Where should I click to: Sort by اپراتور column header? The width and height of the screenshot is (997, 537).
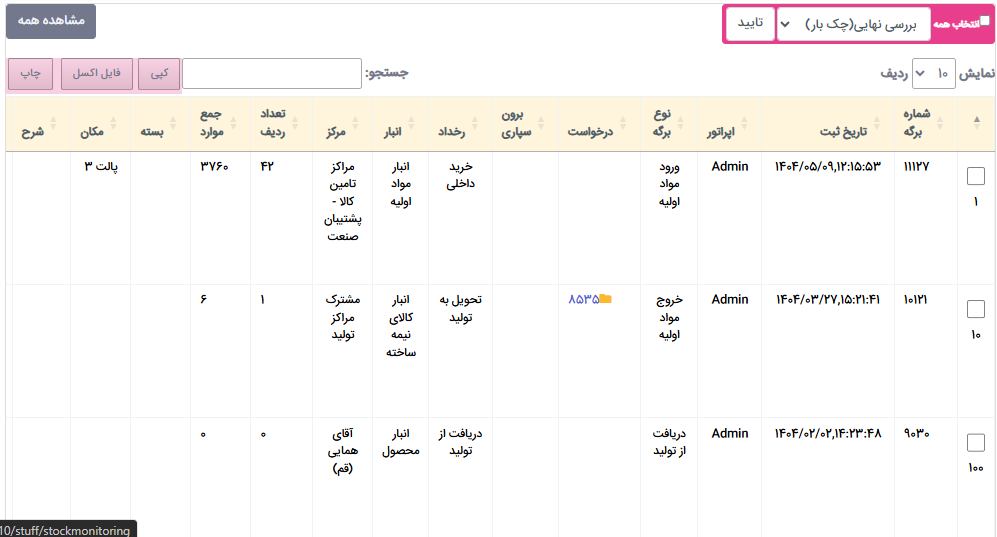(728, 131)
